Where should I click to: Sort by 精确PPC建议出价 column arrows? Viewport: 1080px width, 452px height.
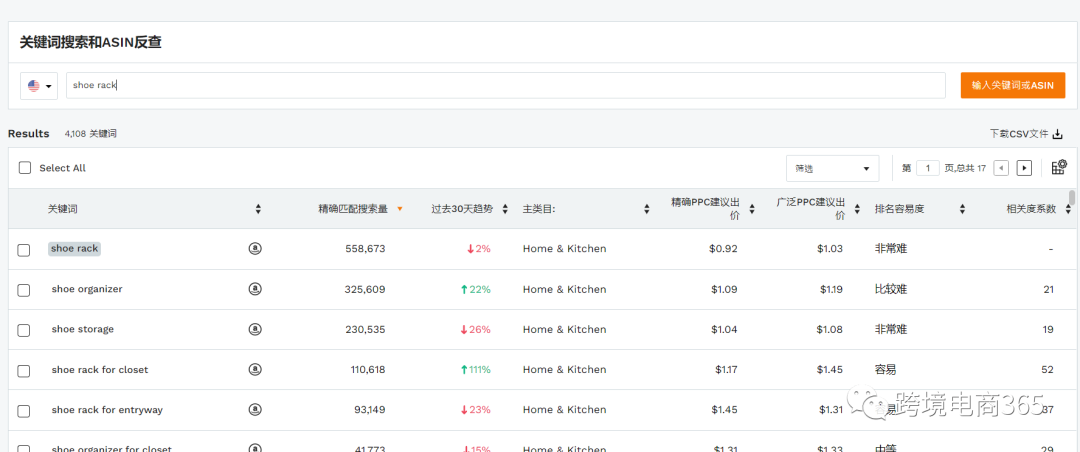(751, 209)
